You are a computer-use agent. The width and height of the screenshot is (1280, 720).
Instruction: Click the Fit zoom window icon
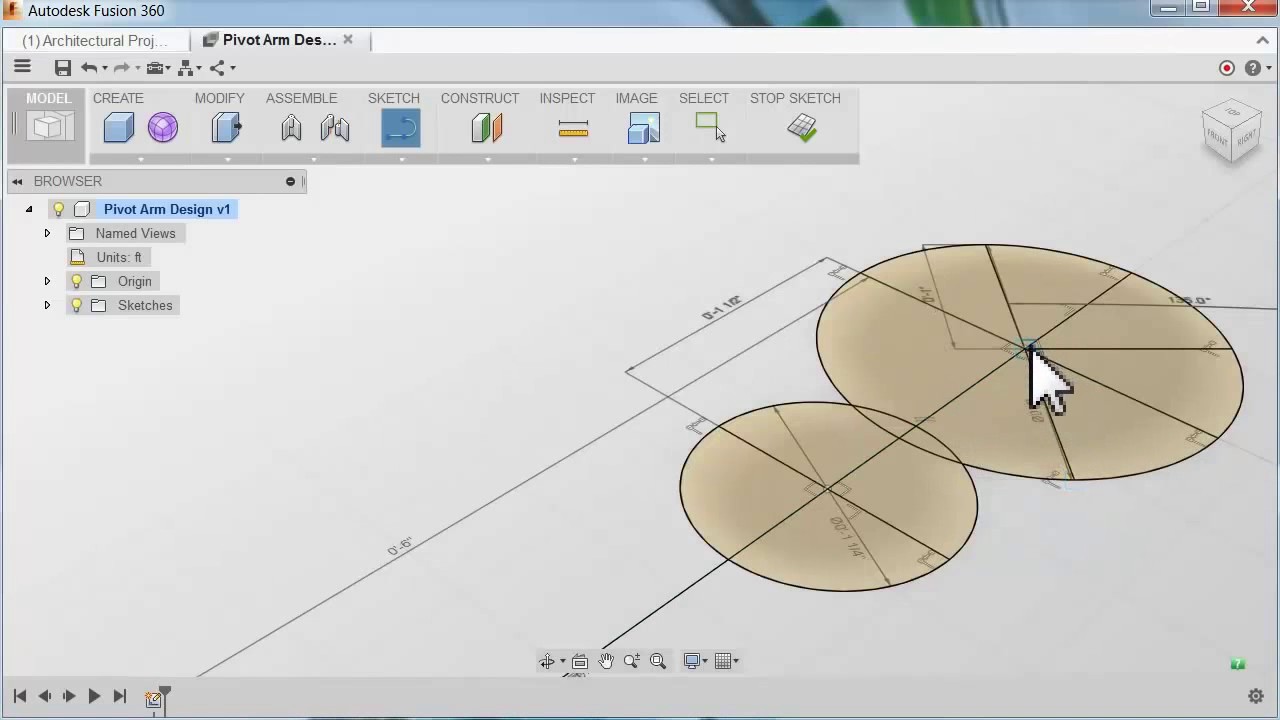657,660
